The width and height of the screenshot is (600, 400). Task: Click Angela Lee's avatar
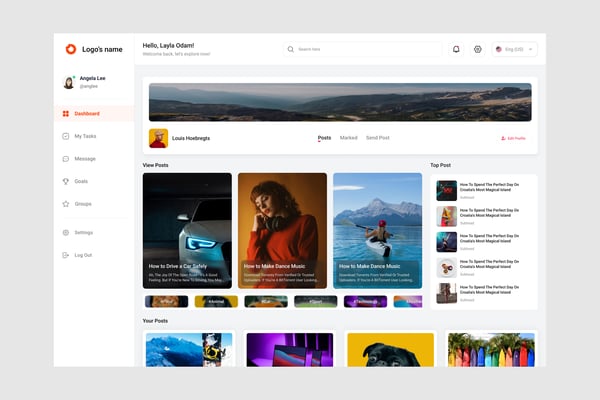(69, 82)
